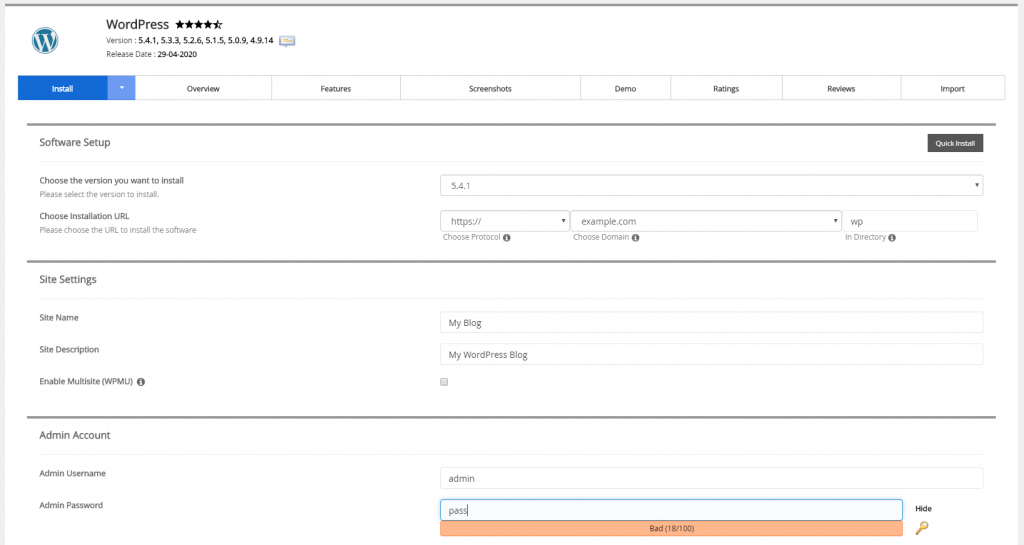
Task: Click Hide next to admin password
Action: (x=923, y=508)
